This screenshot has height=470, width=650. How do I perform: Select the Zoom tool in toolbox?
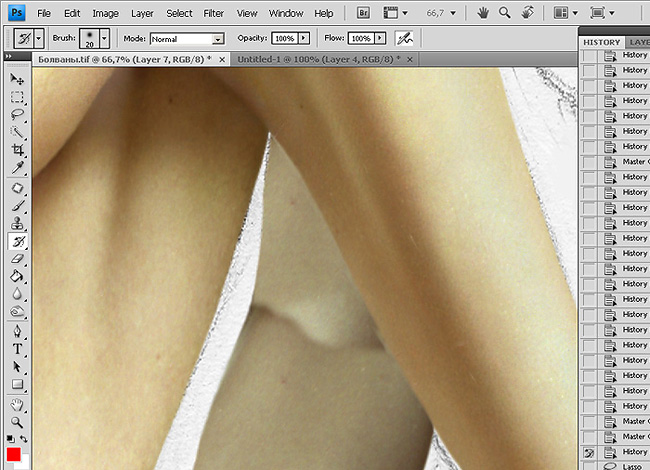tap(17, 422)
